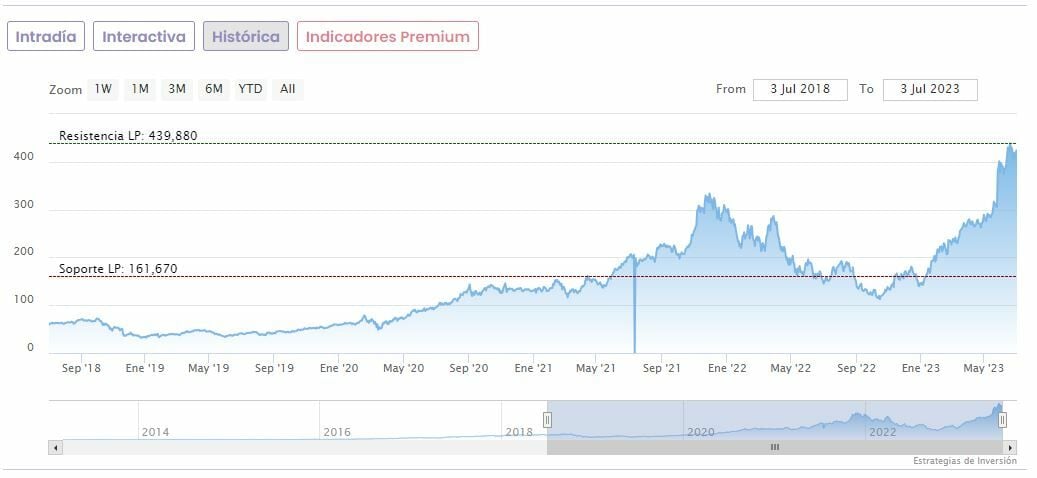The height and width of the screenshot is (478, 1037).
Task: Select the 3M zoom option
Action: 177,89
